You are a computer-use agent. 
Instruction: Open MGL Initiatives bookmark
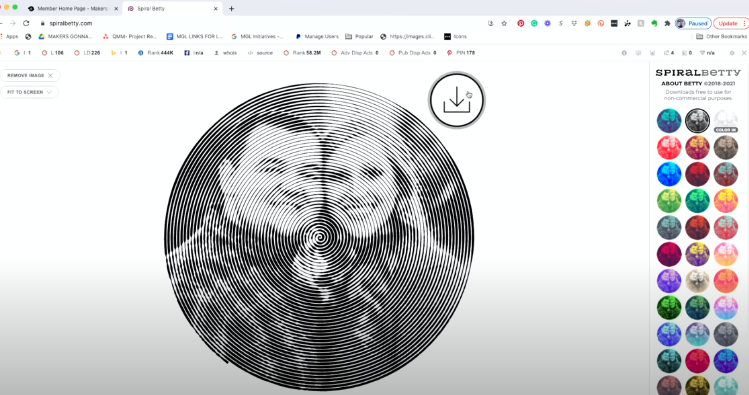click(x=257, y=36)
